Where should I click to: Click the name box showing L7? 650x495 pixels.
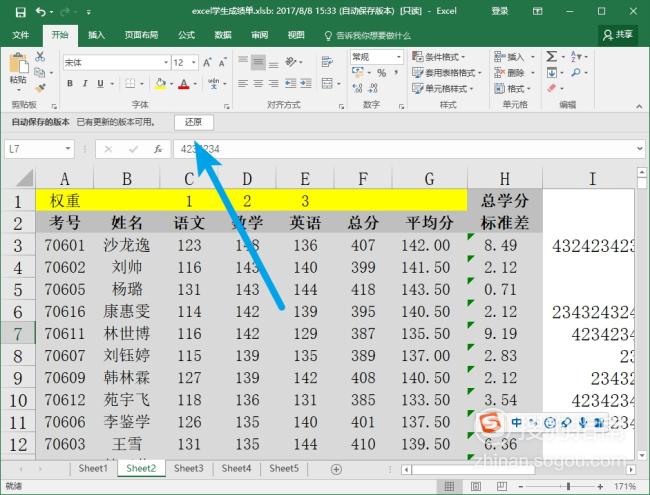[x=39, y=149]
